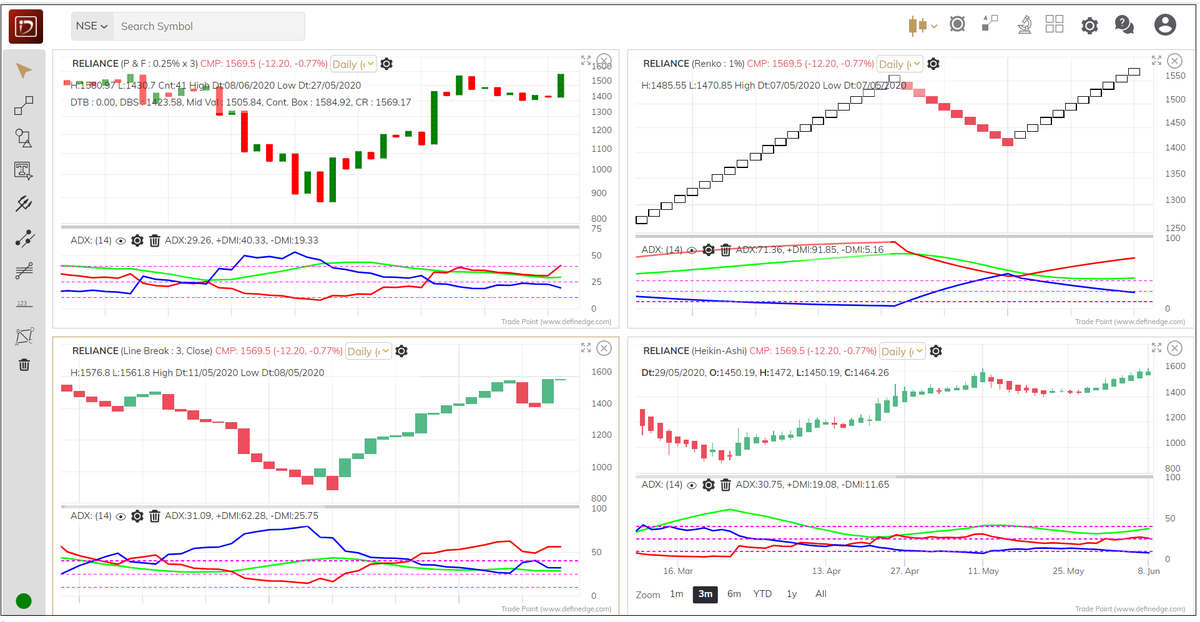Expand the Heikin-Ashi chart to fullscreen

[1157, 348]
